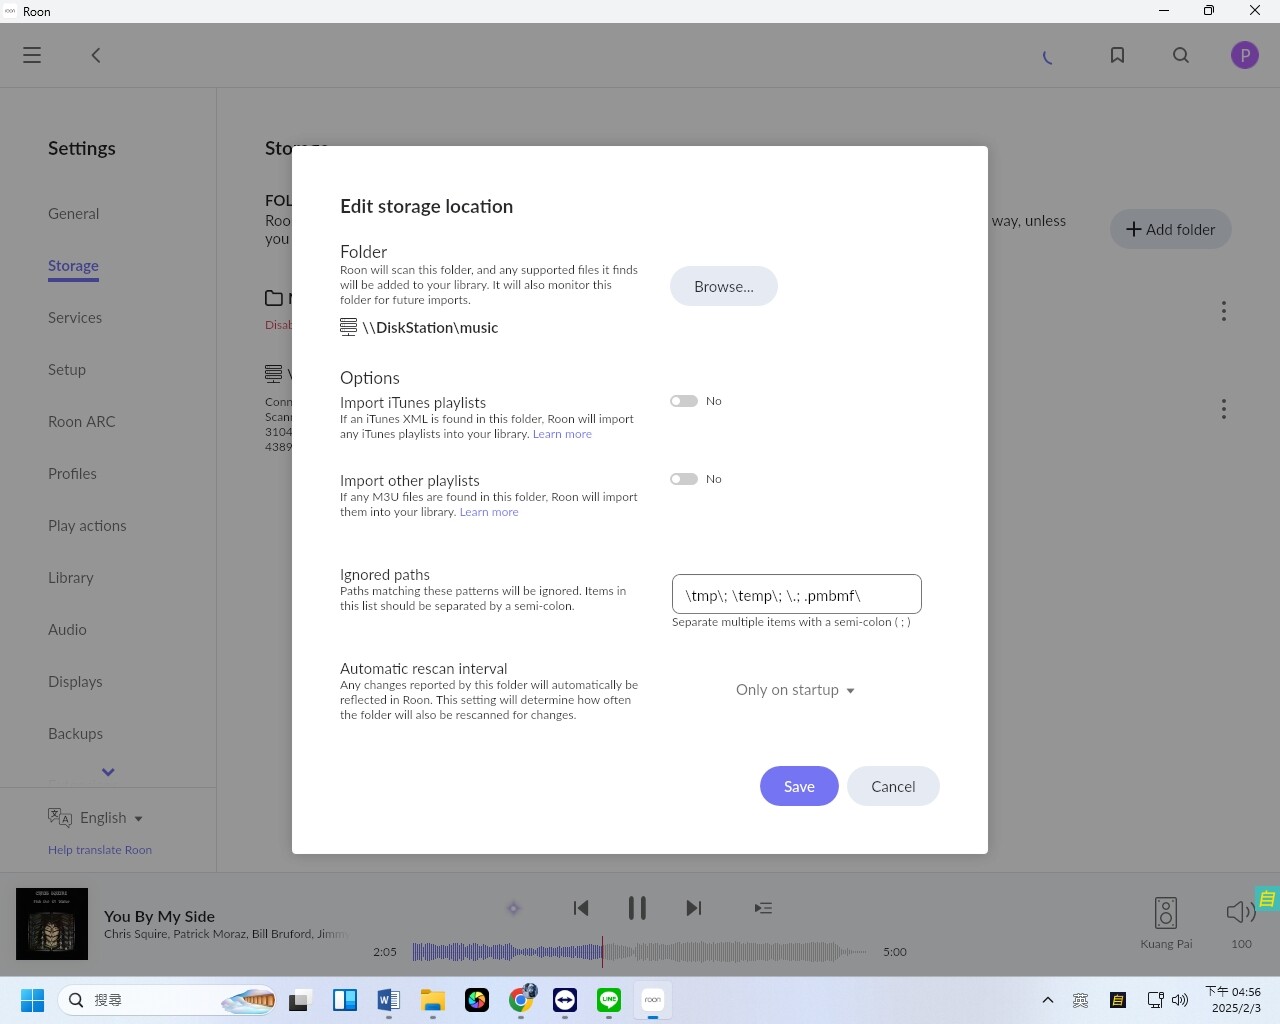This screenshot has width=1280, height=1024.
Task: Toggle Import other playlists switch
Action: click(x=684, y=479)
